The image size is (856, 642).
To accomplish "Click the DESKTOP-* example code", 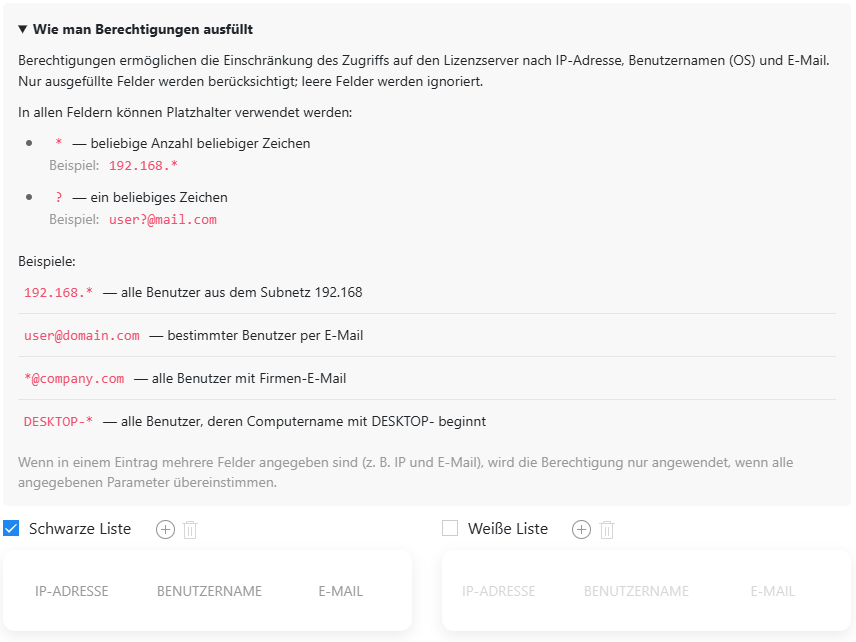I will [x=58, y=422].
